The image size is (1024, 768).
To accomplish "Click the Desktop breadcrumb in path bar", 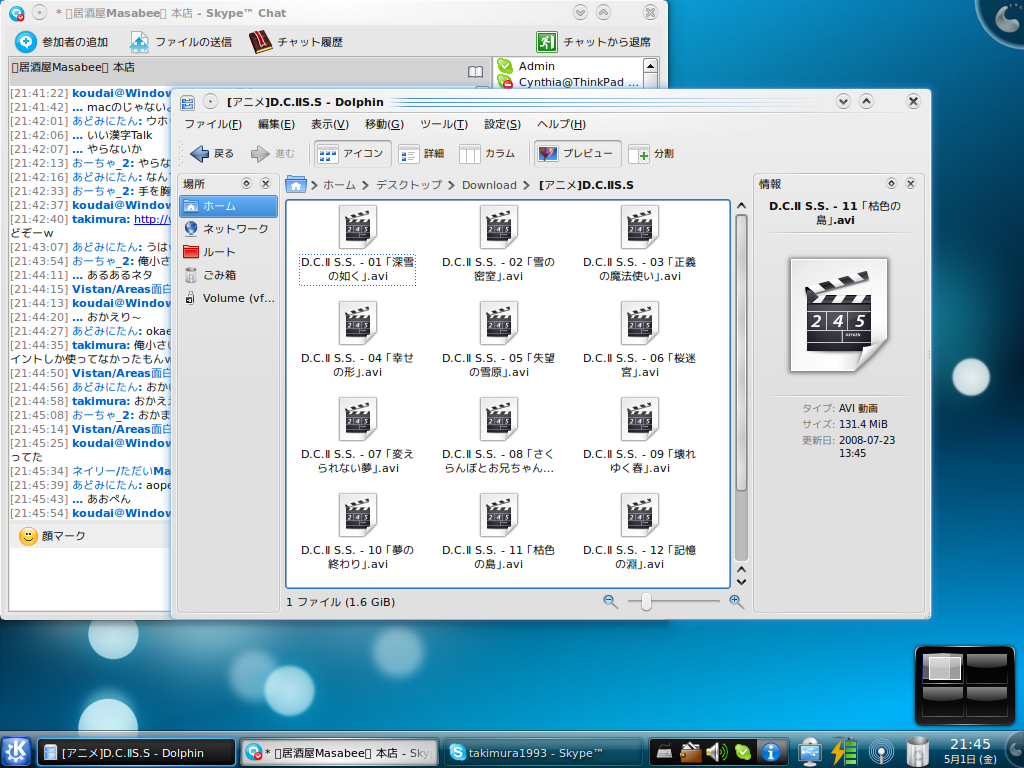I will pos(408,185).
